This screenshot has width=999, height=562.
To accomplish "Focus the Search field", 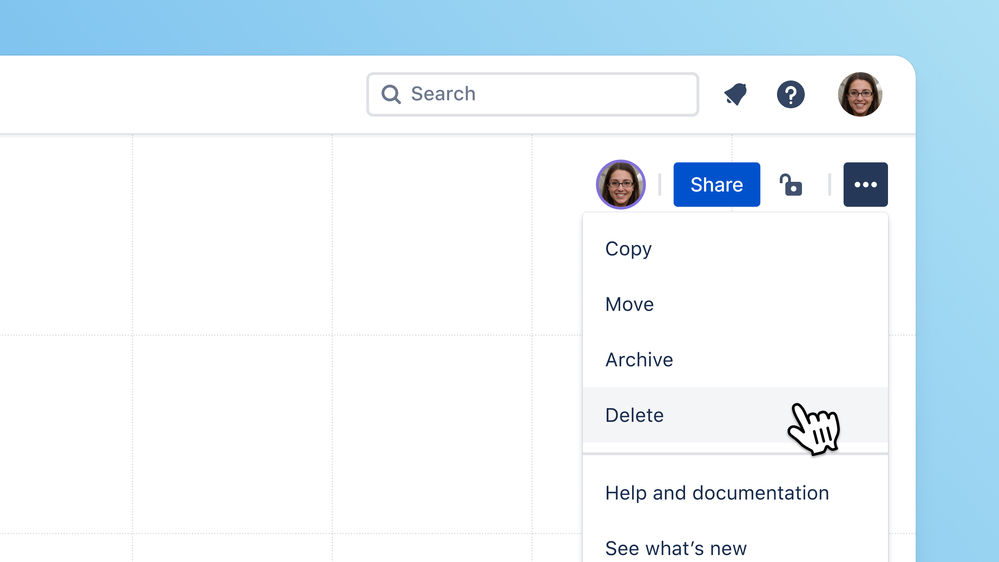I will [533, 94].
